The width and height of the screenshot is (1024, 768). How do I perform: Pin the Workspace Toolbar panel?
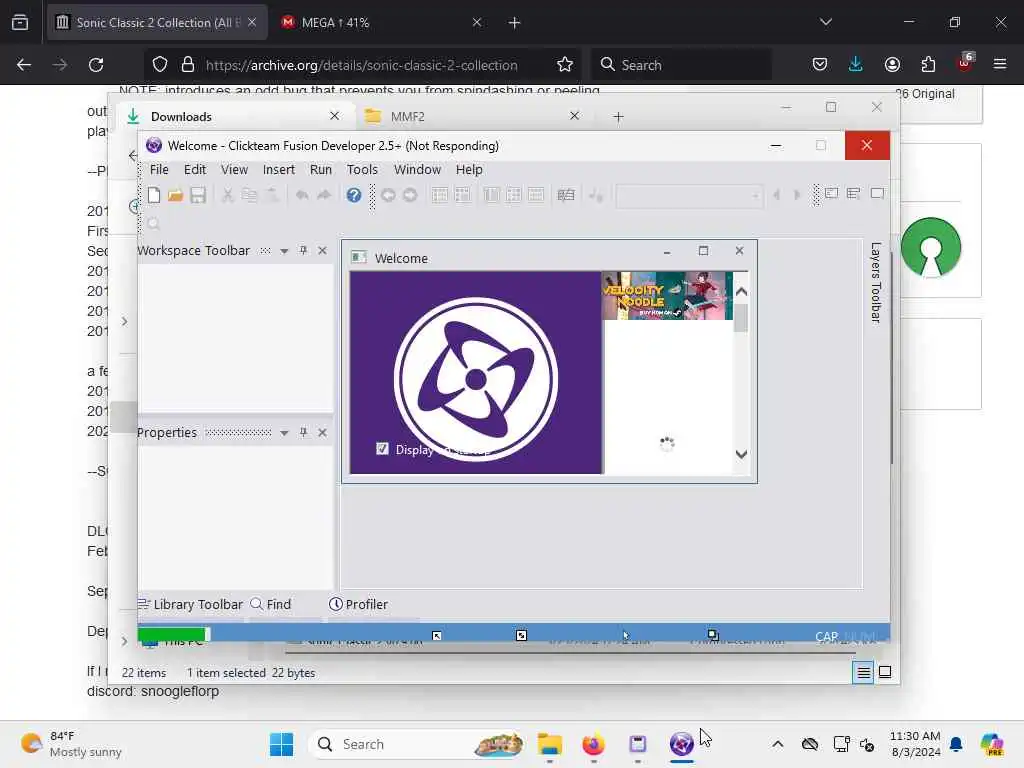(x=303, y=250)
